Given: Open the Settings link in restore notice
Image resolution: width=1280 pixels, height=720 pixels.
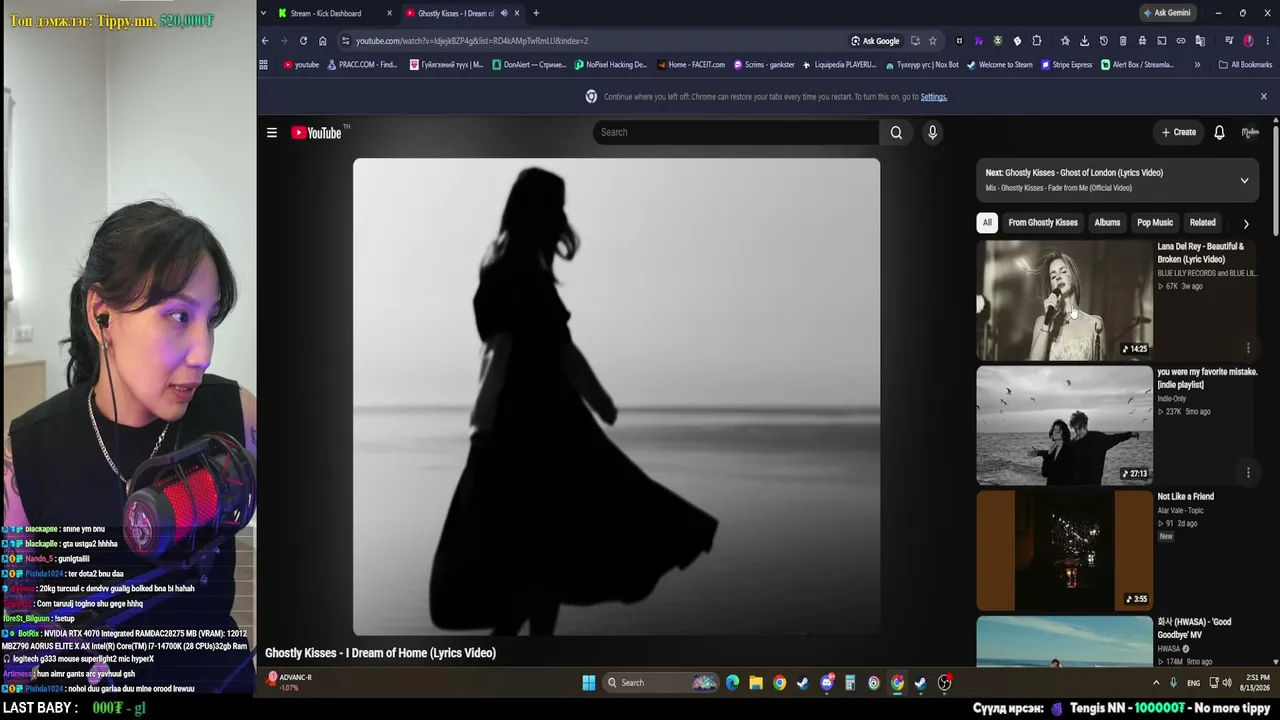Looking at the screenshot, I should pyautogui.click(x=933, y=97).
